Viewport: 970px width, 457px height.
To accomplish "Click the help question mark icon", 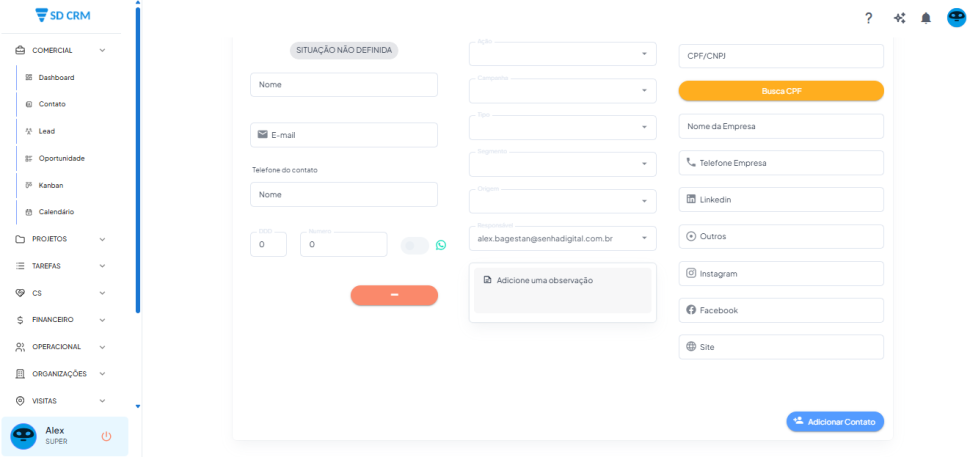I will coord(869,18).
